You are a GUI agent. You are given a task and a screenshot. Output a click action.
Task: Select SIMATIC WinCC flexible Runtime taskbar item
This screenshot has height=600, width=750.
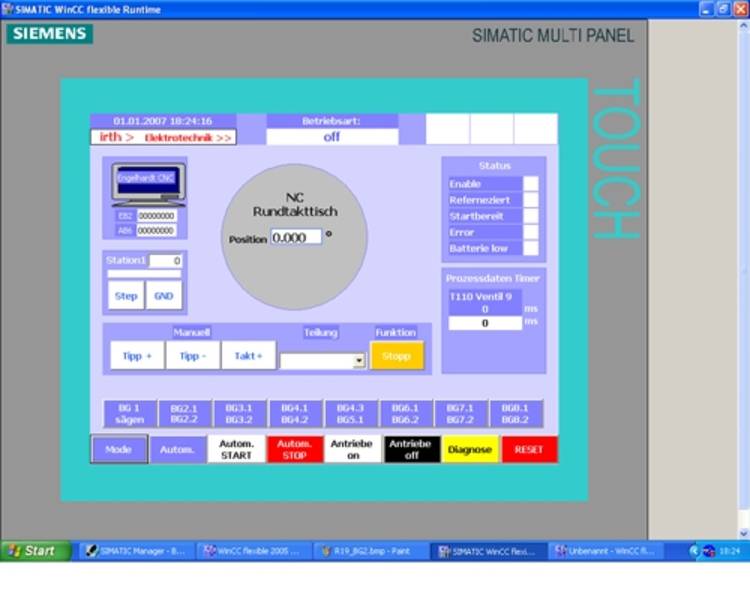pyautogui.click(x=489, y=551)
